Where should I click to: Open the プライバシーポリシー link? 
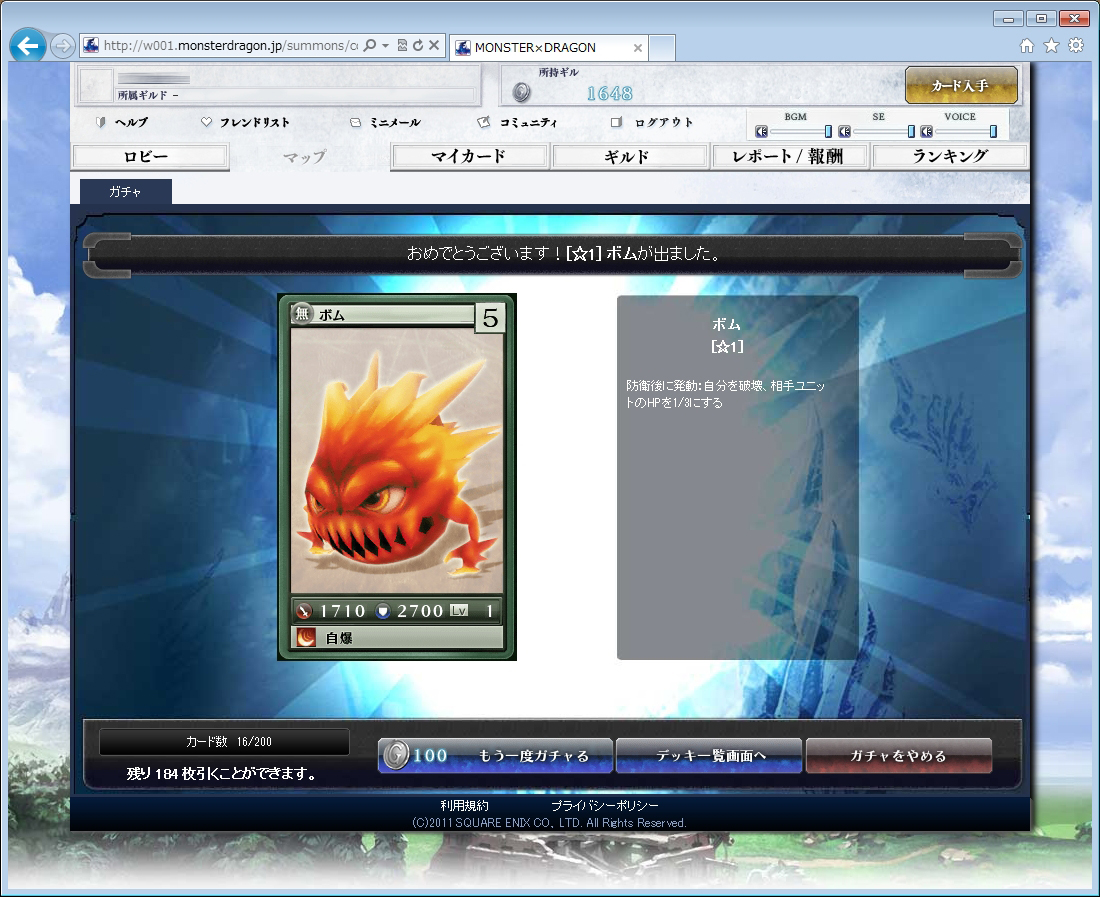[605, 805]
